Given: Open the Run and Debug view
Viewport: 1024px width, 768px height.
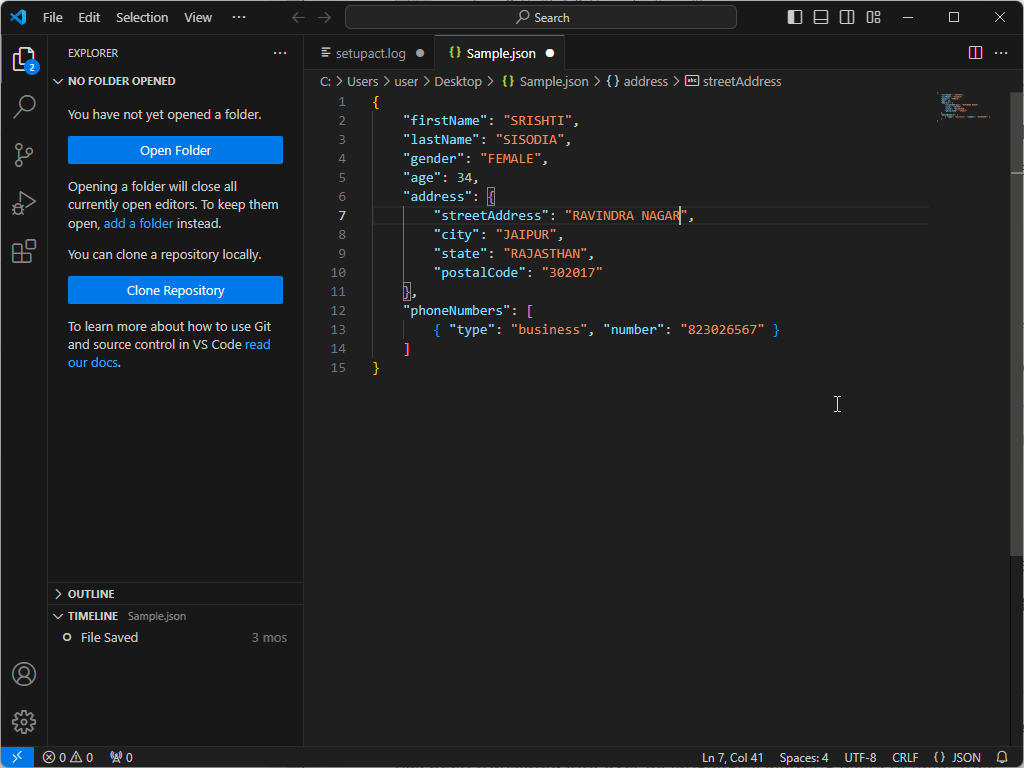Looking at the screenshot, I should tap(24, 203).
